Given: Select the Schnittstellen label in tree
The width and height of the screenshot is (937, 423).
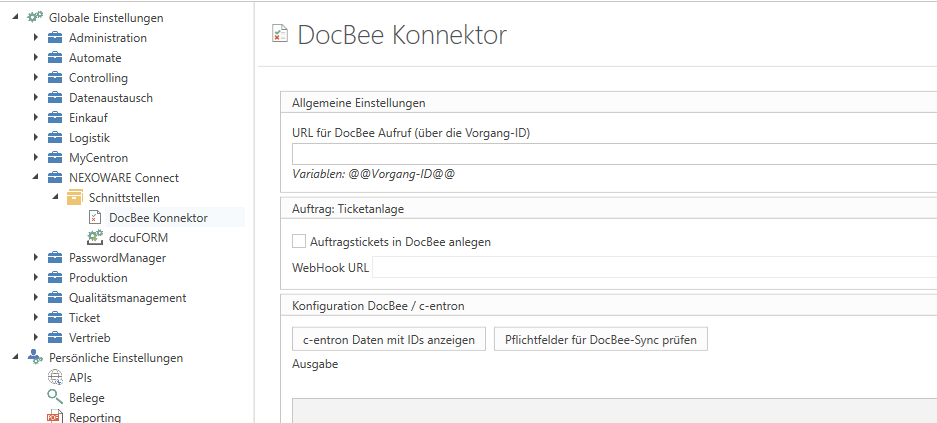Looking at the screenshot, I should tap(124, 198).
